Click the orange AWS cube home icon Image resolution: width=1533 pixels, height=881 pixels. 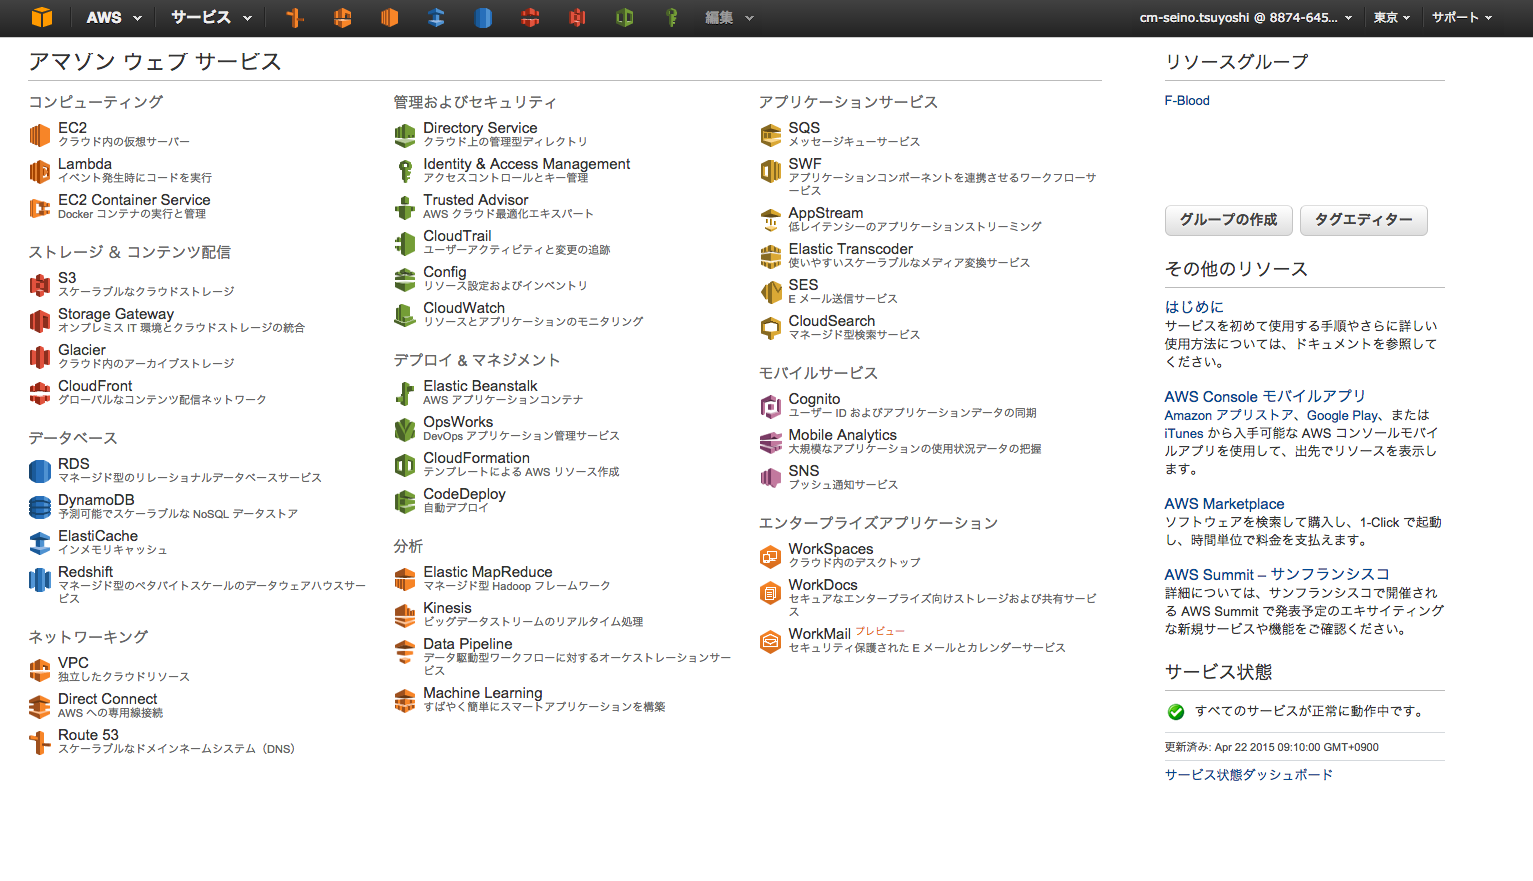pyautogui.click(x=41, y=17)
